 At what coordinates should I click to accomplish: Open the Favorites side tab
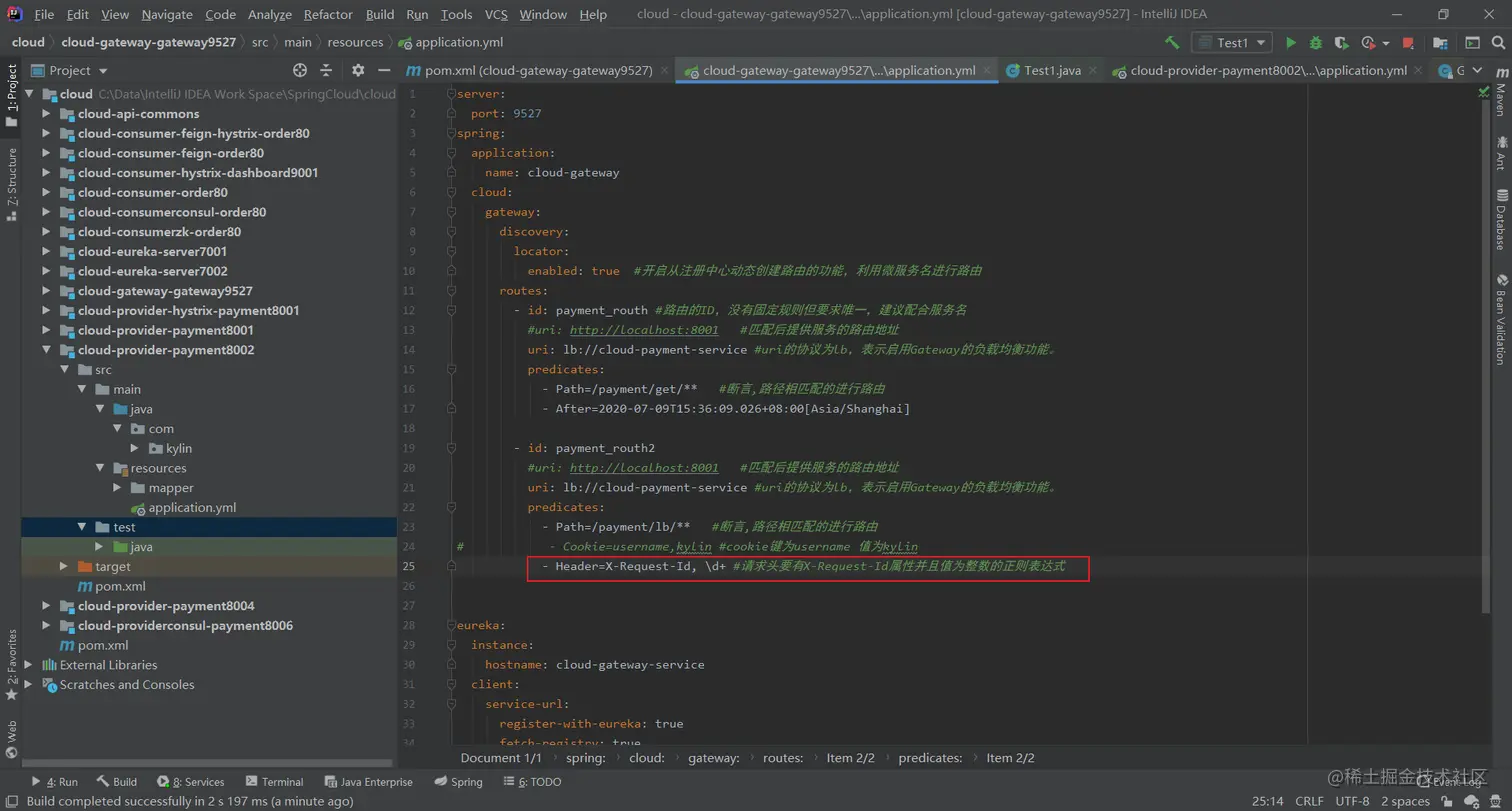coord(11,665)
